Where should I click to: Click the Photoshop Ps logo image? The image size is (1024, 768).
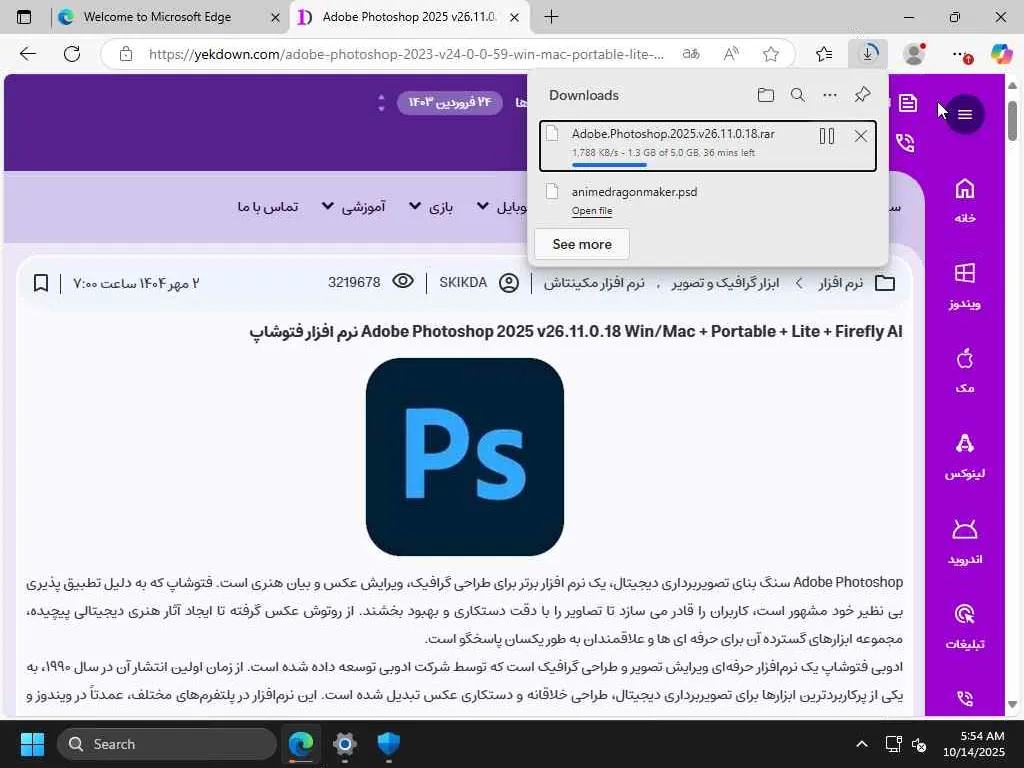(464, 456)
